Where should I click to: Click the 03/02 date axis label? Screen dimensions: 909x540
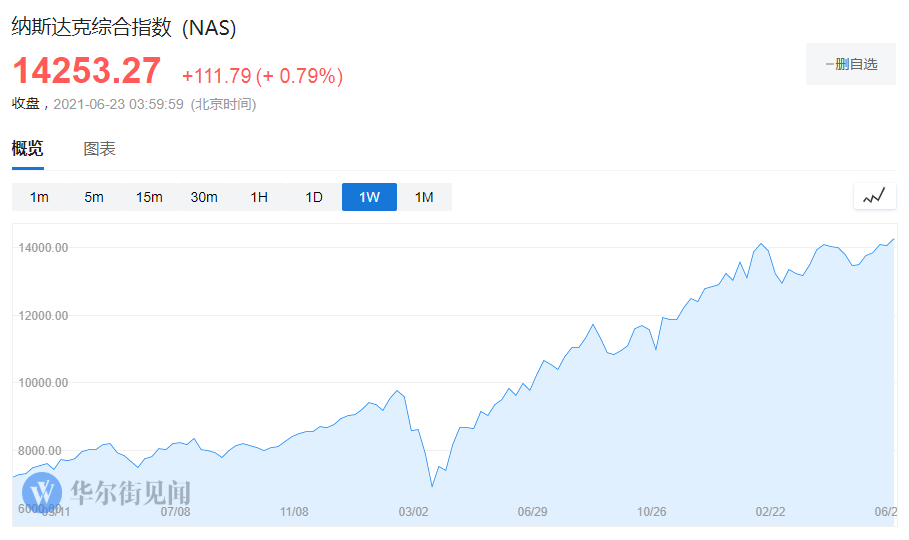[413, 512]
